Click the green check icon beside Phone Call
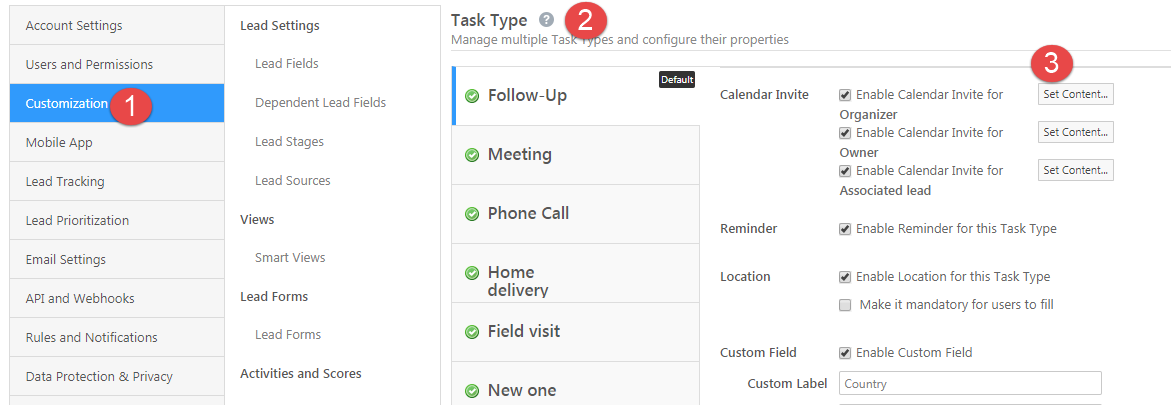Viewport: 1171px width, 405px height. [x=472, y=214]
